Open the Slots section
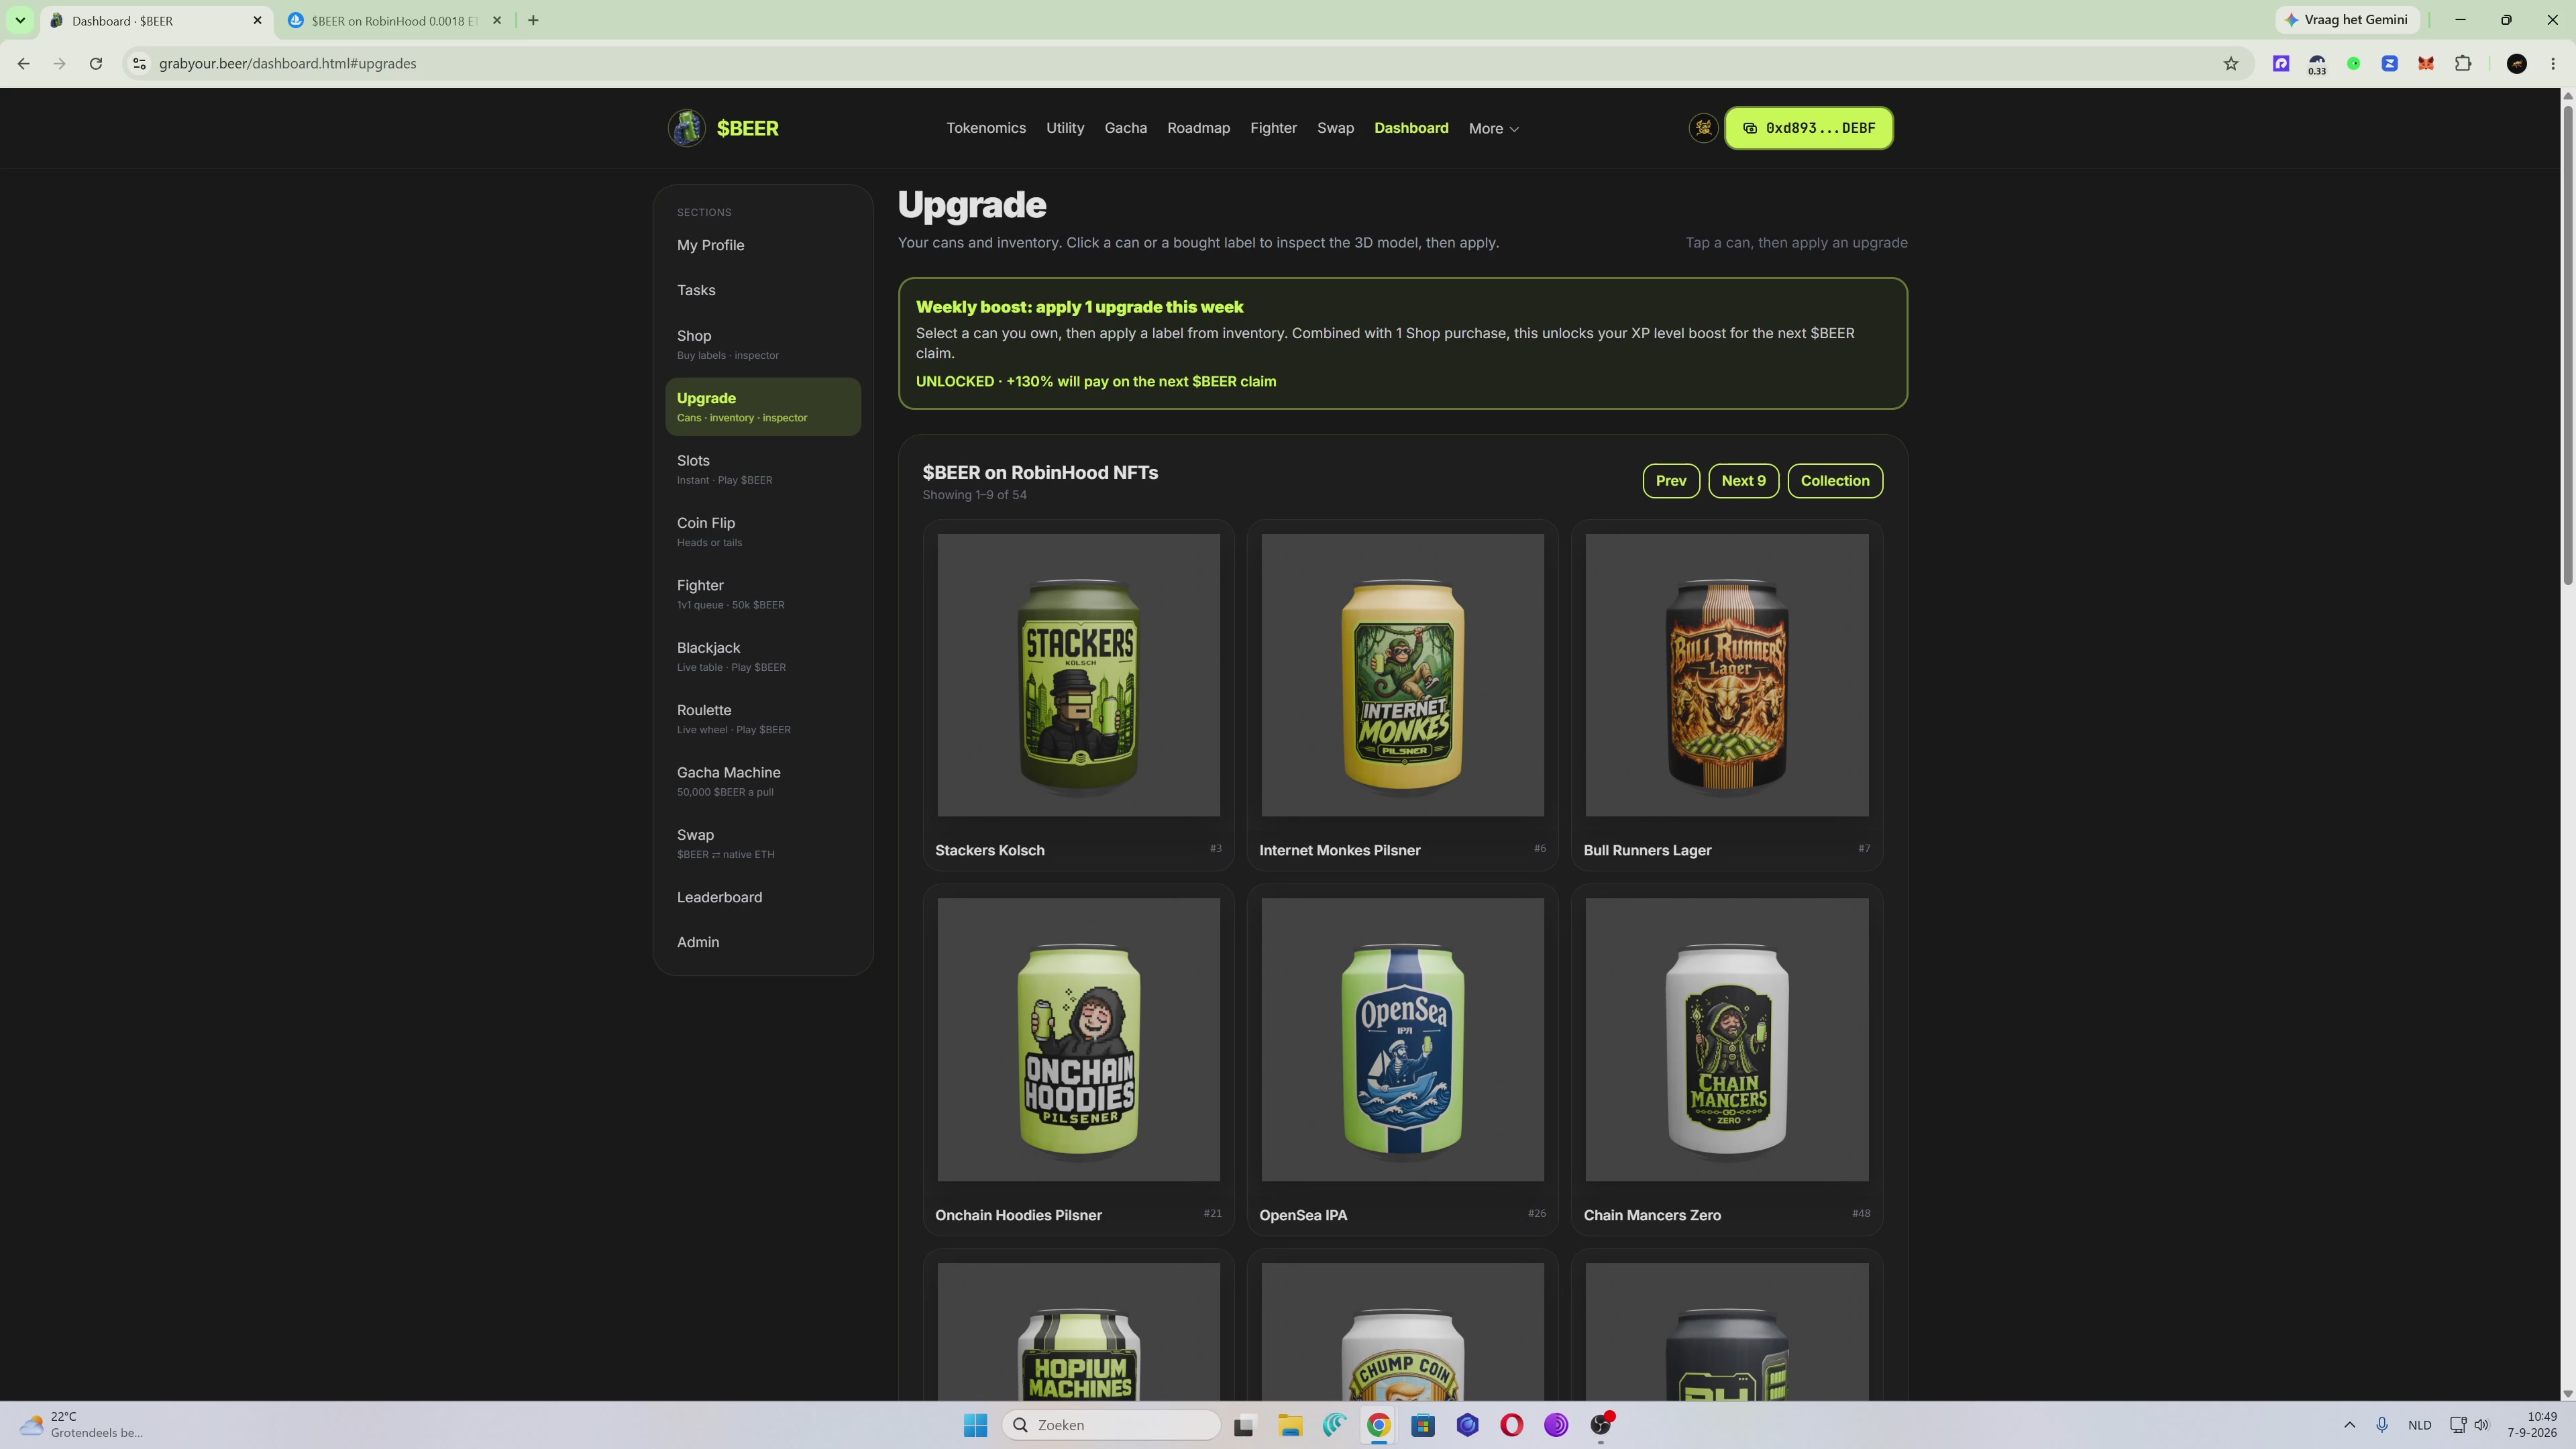 [762, 469]
